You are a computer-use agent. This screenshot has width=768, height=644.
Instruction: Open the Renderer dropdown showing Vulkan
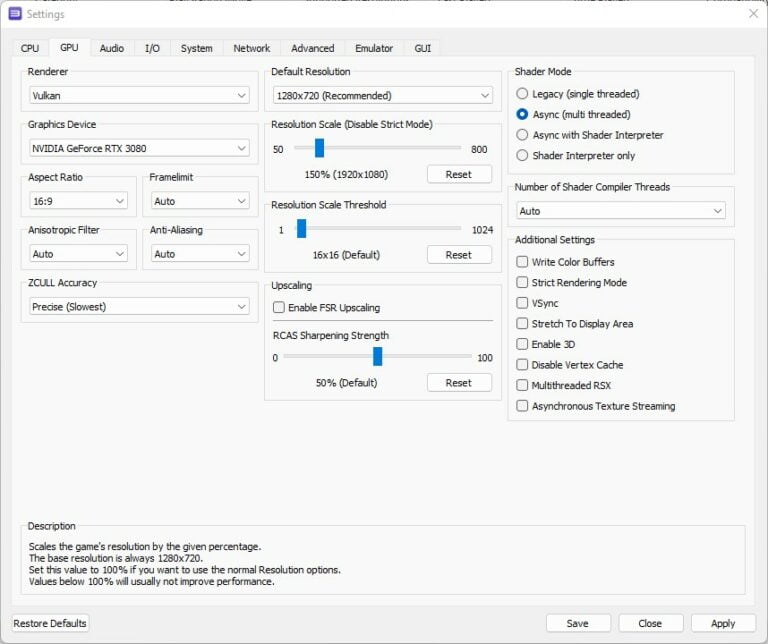pyautogui.click(x=139, y=96)
